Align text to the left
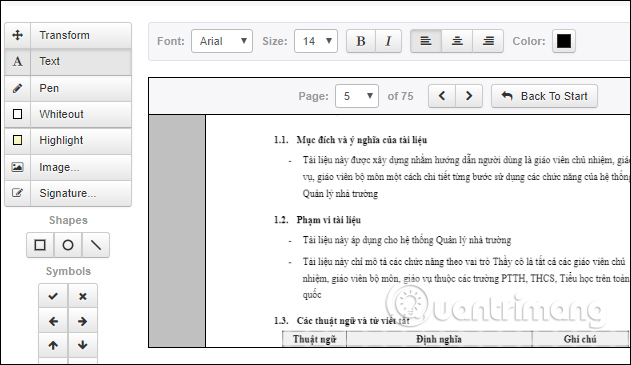The height and width of the screenshot is (365, 631). pos(426,41)
